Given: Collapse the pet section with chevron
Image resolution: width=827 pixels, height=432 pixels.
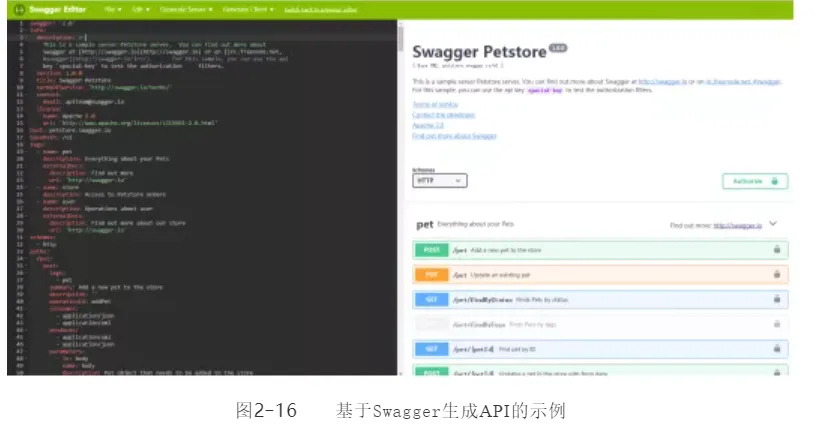Looking at the screenshot, I should pos(773,224).
